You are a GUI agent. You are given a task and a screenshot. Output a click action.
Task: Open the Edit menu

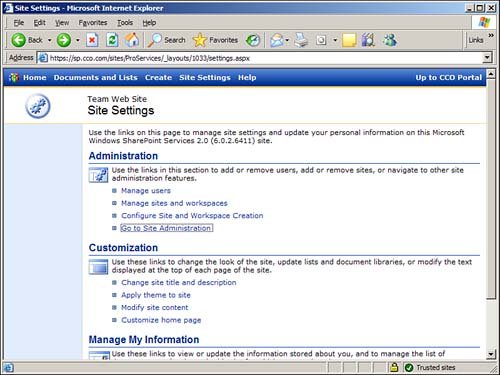point(39,23)
